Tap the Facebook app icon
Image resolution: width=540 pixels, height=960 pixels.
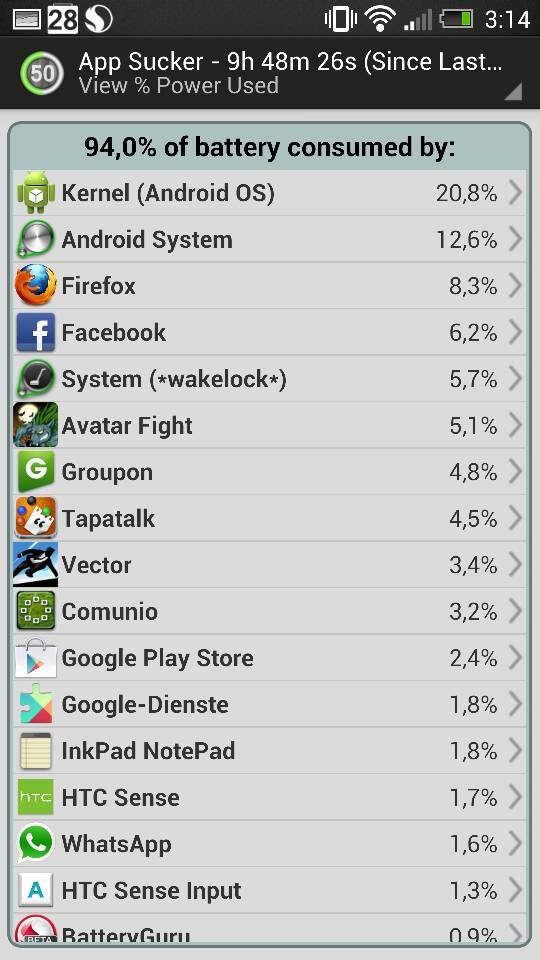click(36, 332)
